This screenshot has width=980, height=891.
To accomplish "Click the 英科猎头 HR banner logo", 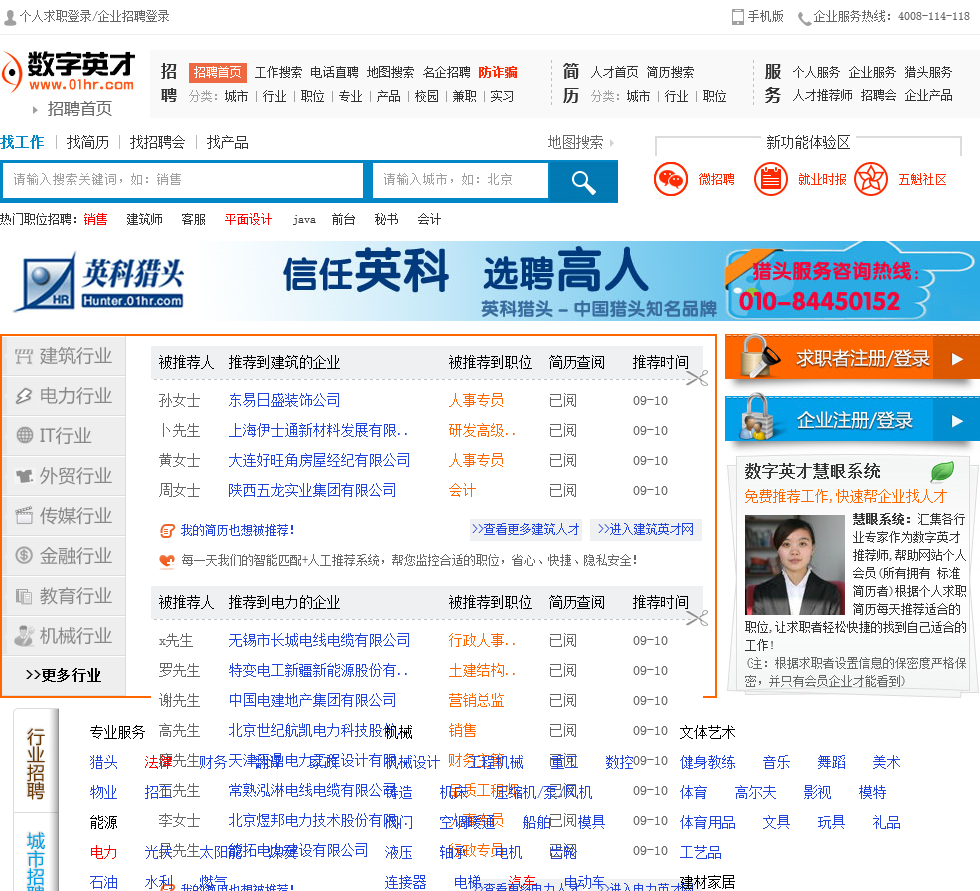I will (x=100, y=282).
